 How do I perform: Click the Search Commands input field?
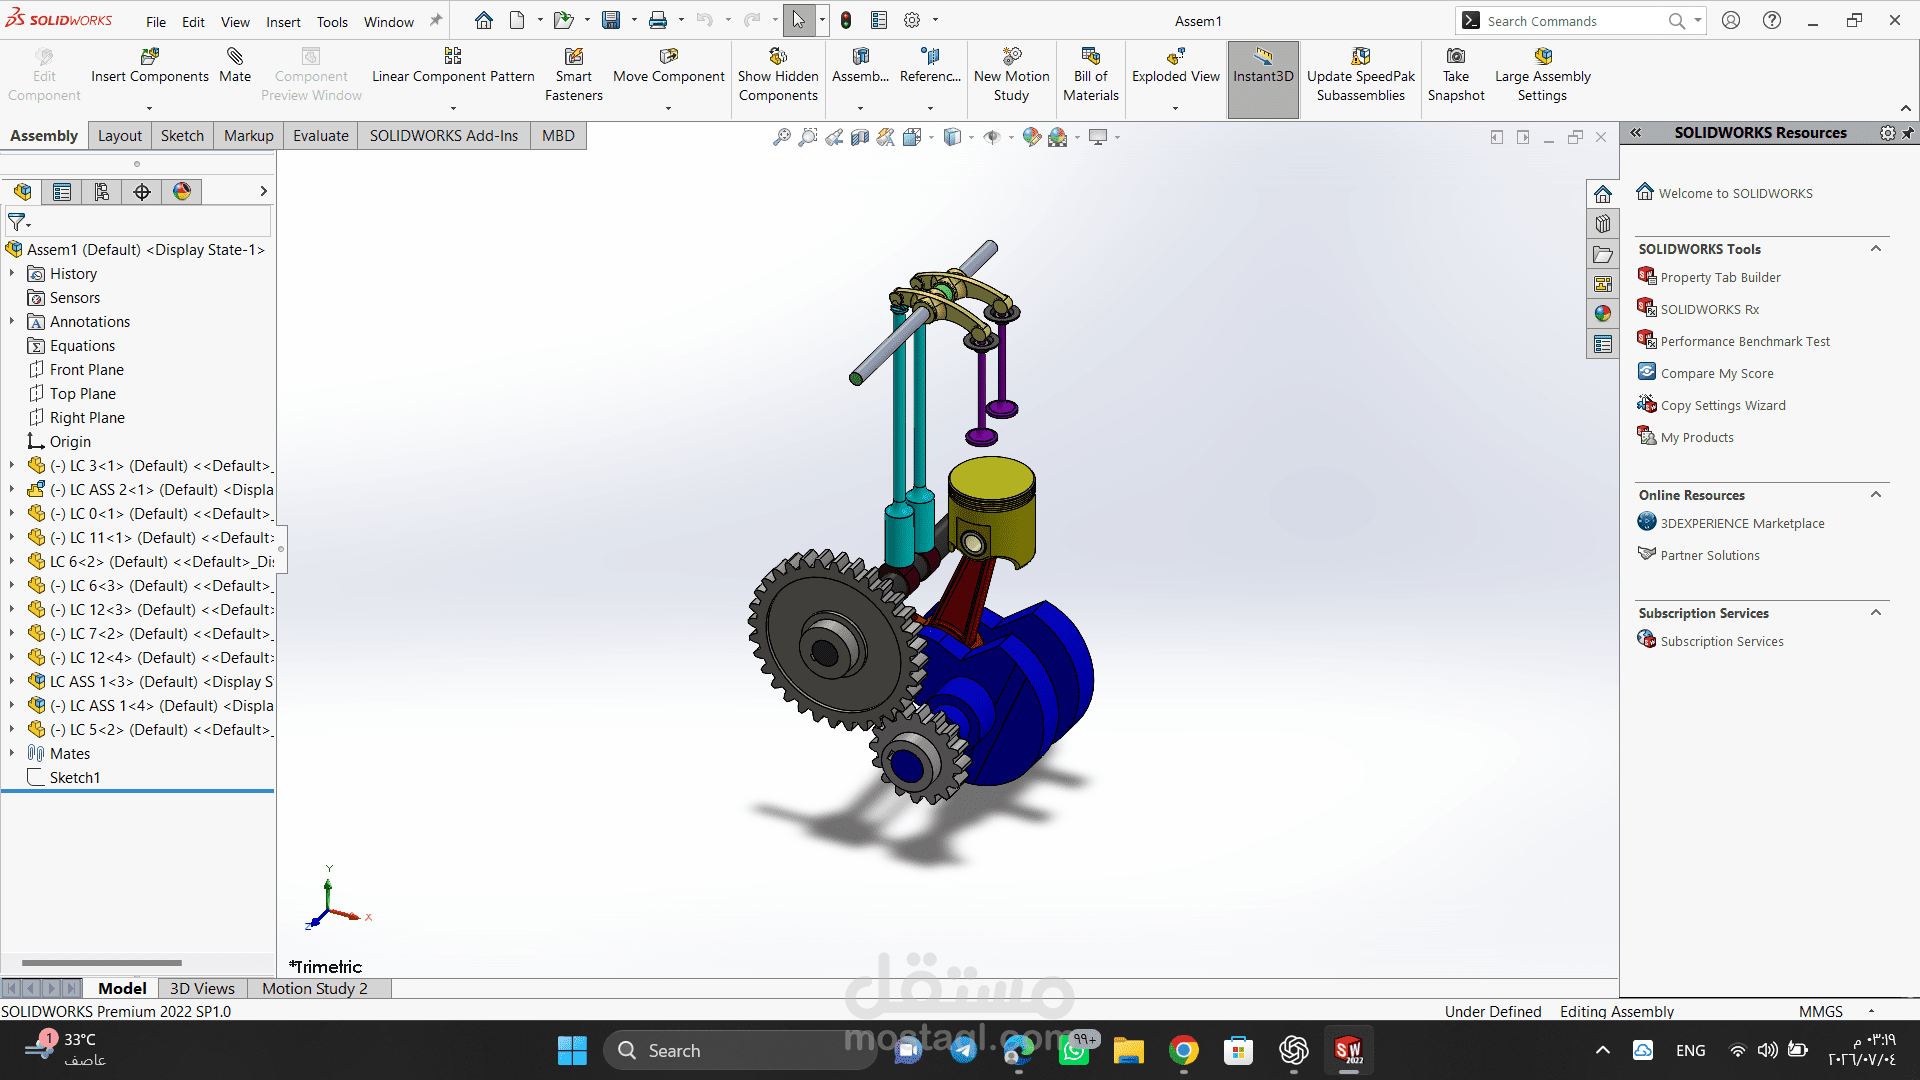pos(1575,21)
